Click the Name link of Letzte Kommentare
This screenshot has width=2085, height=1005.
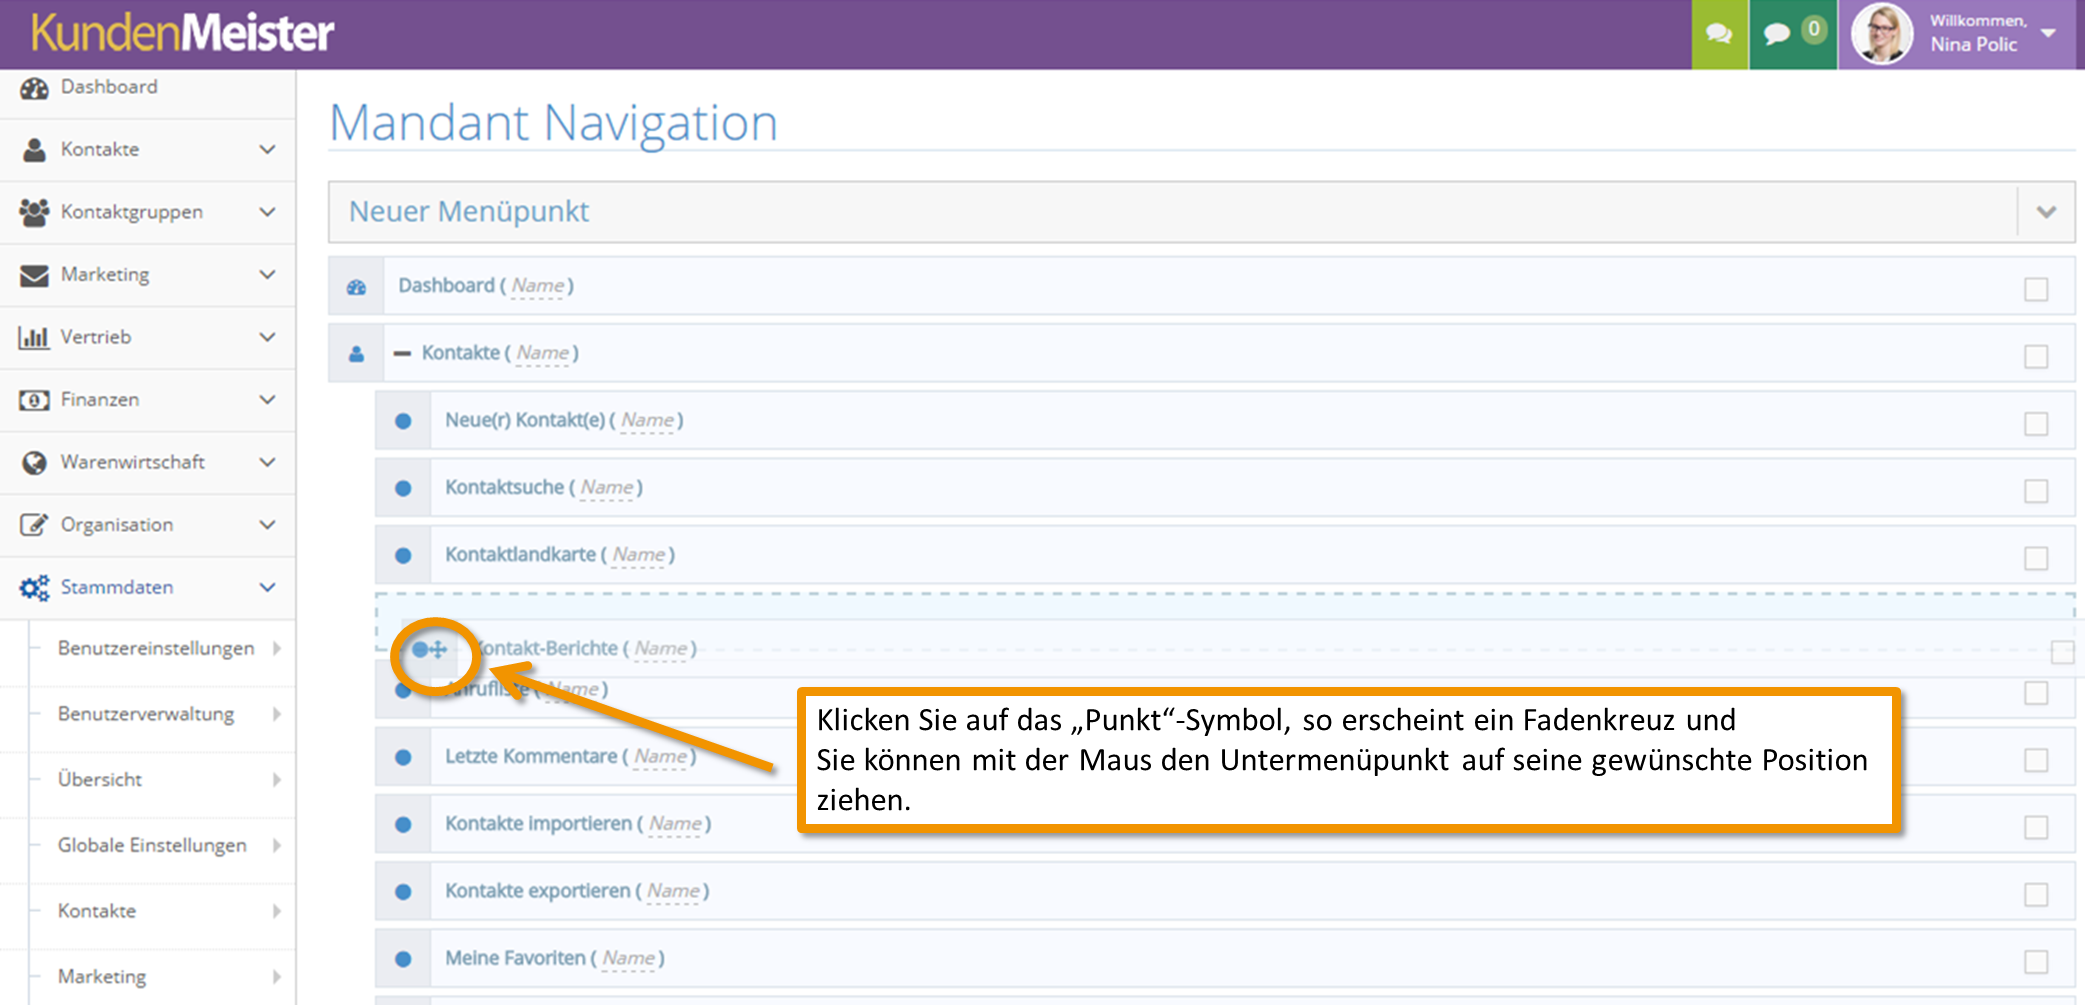[661, 757]
